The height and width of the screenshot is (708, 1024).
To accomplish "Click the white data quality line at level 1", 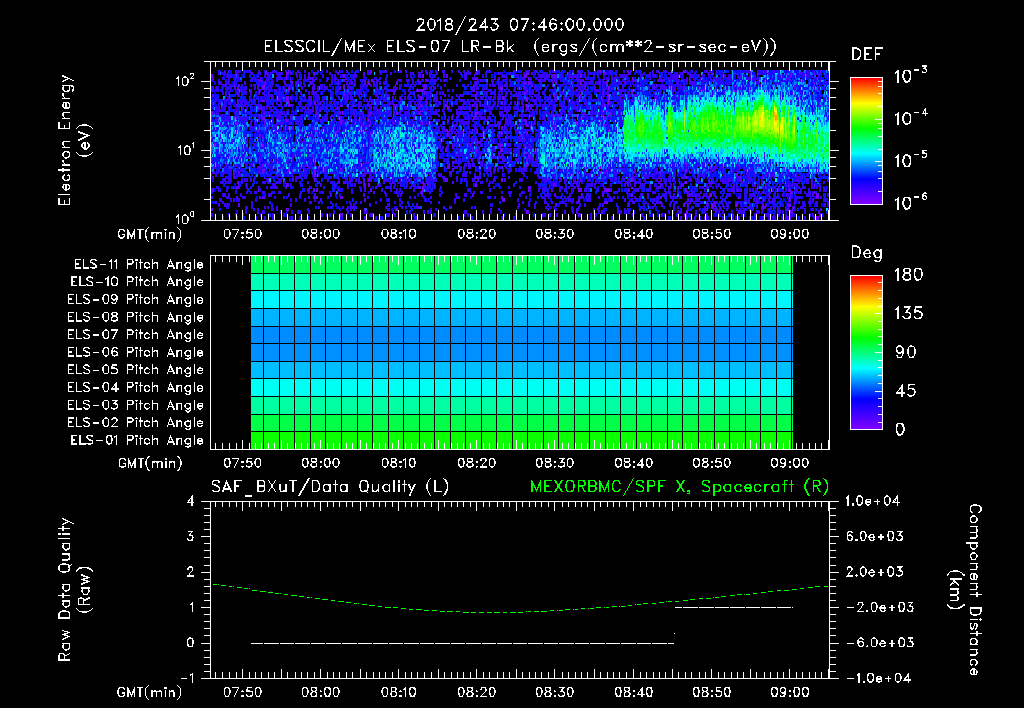I will (x=733, y=607).
